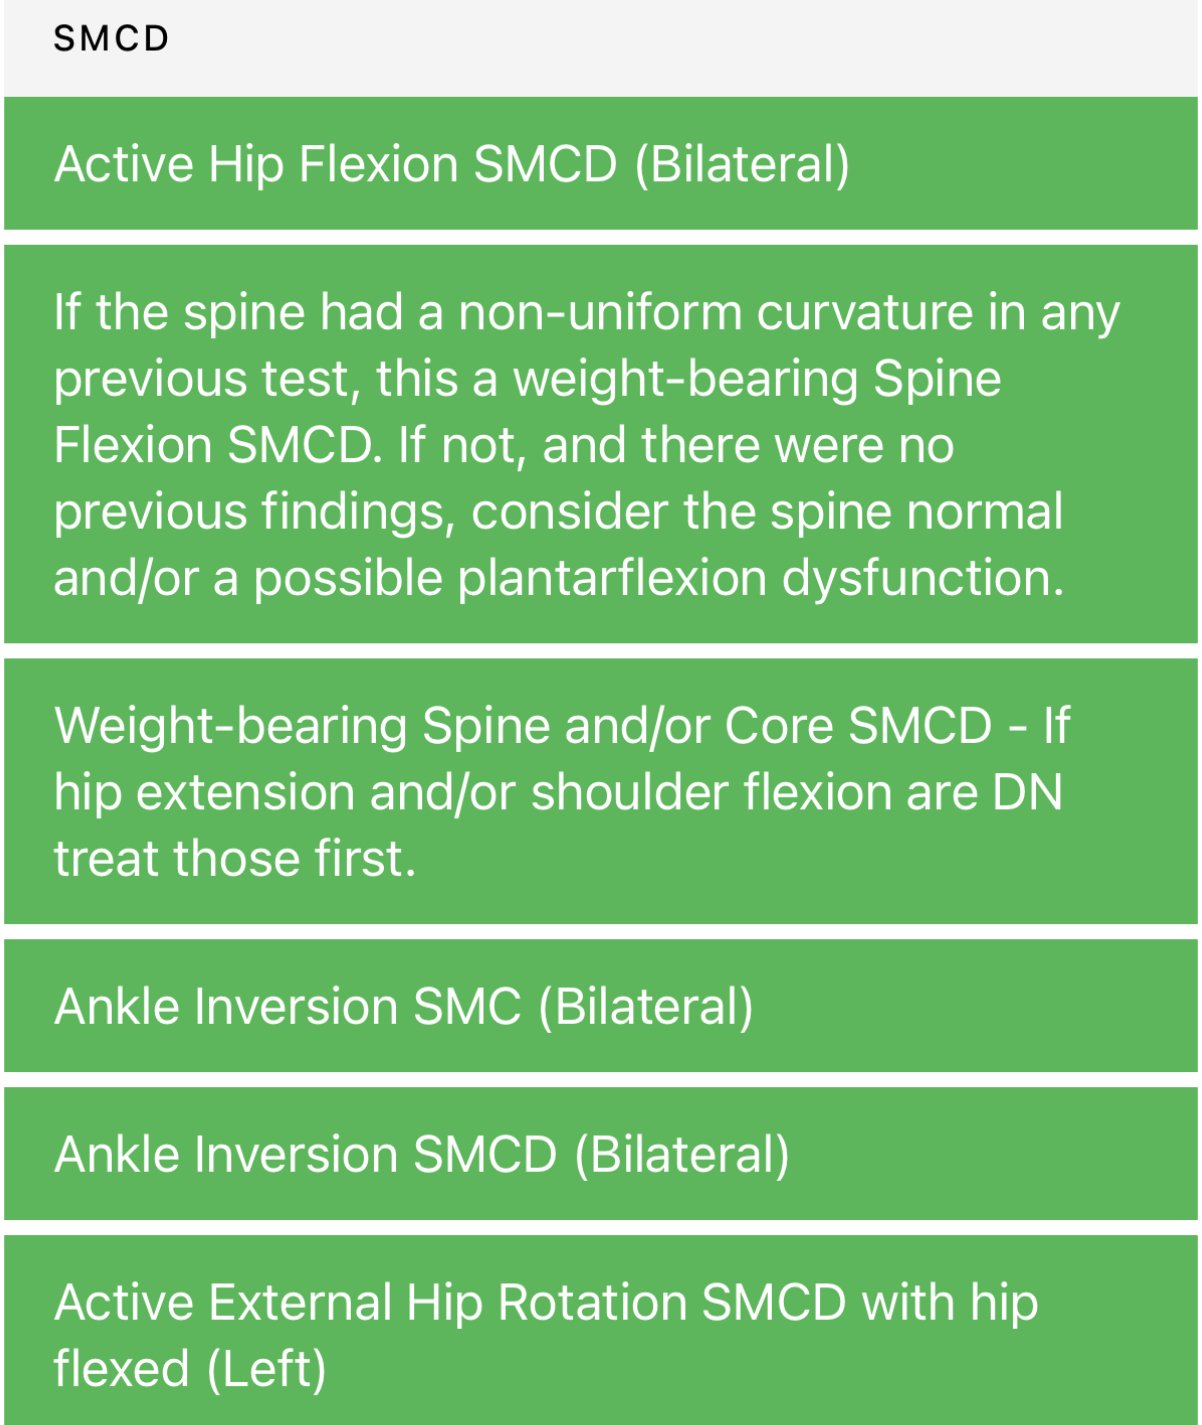
Task: Select Active Hip Flexion SMCD (Bilateral) row
Action: tap(601, 163)
